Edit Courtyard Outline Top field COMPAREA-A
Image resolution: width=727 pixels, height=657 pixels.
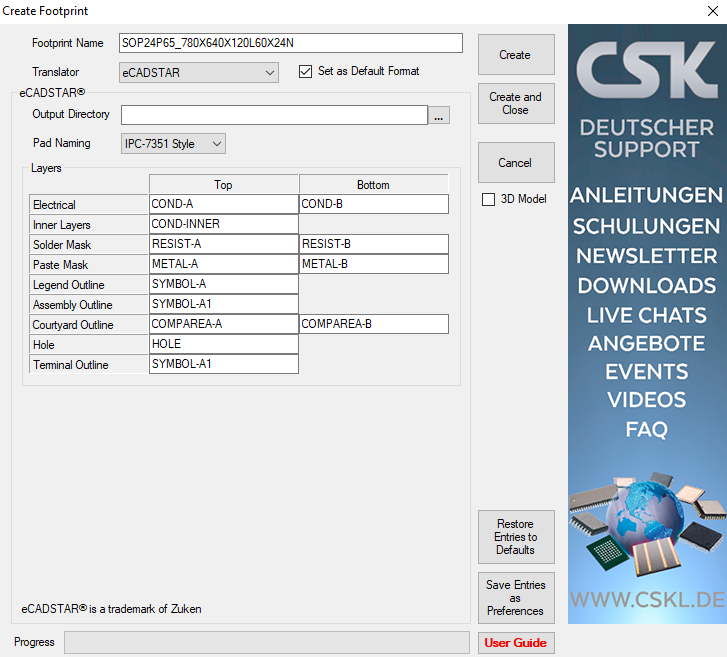[x=223, y=324]
